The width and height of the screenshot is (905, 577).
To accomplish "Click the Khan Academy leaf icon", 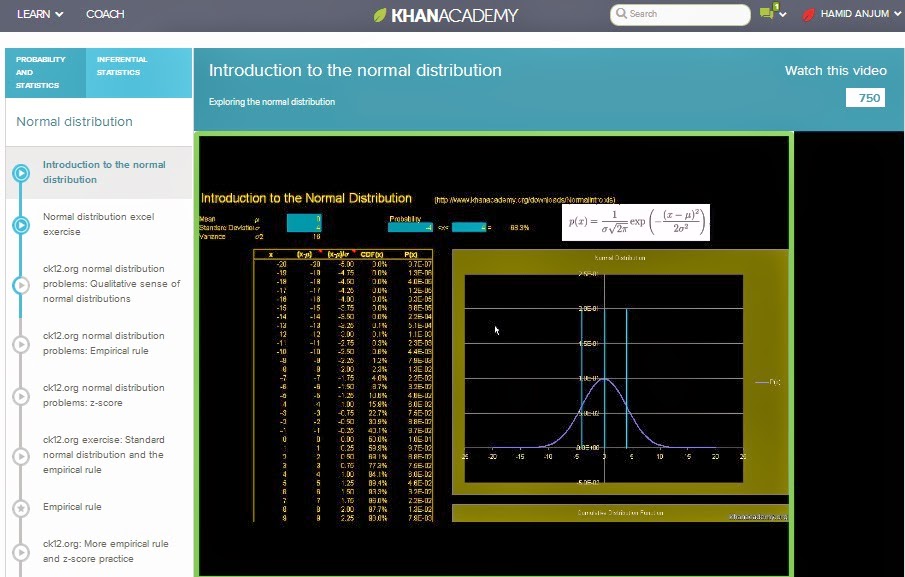I will tap(380, 15).
